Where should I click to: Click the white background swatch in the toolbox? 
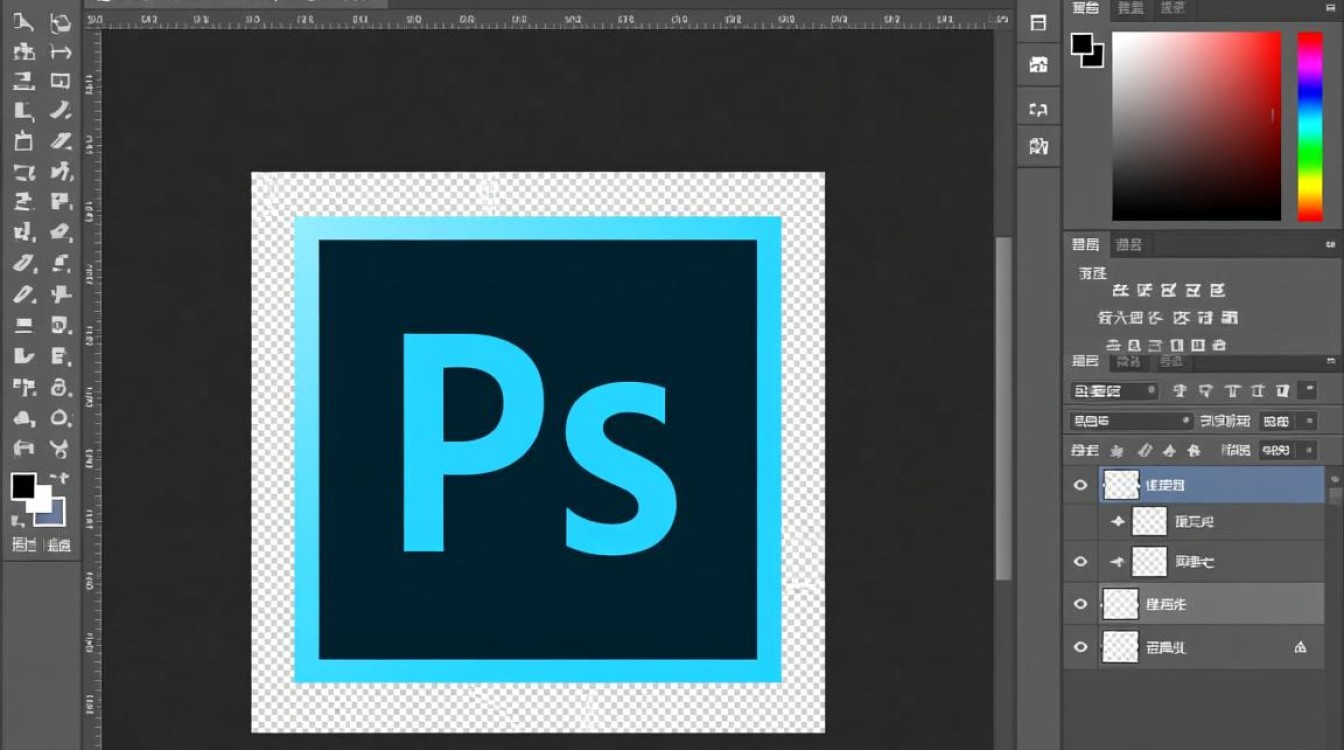pos(40,499)
